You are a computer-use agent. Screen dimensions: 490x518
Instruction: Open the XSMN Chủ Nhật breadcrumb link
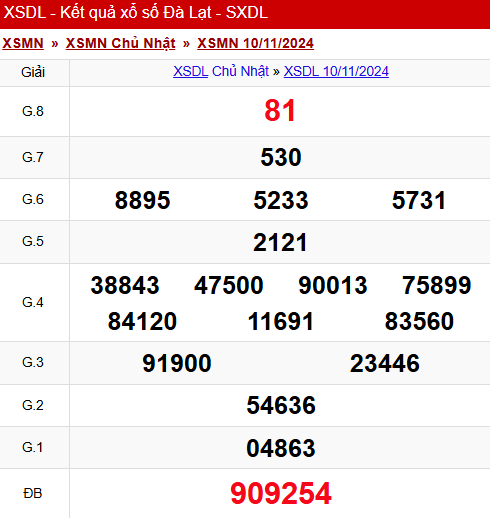(x=120, y=43)
